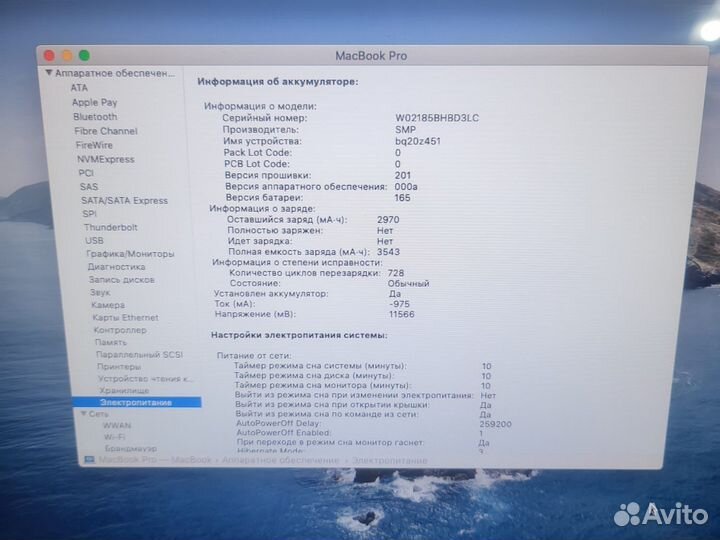Click the MacBook Pro window title
Screen dimensions: 720x540
371,56
